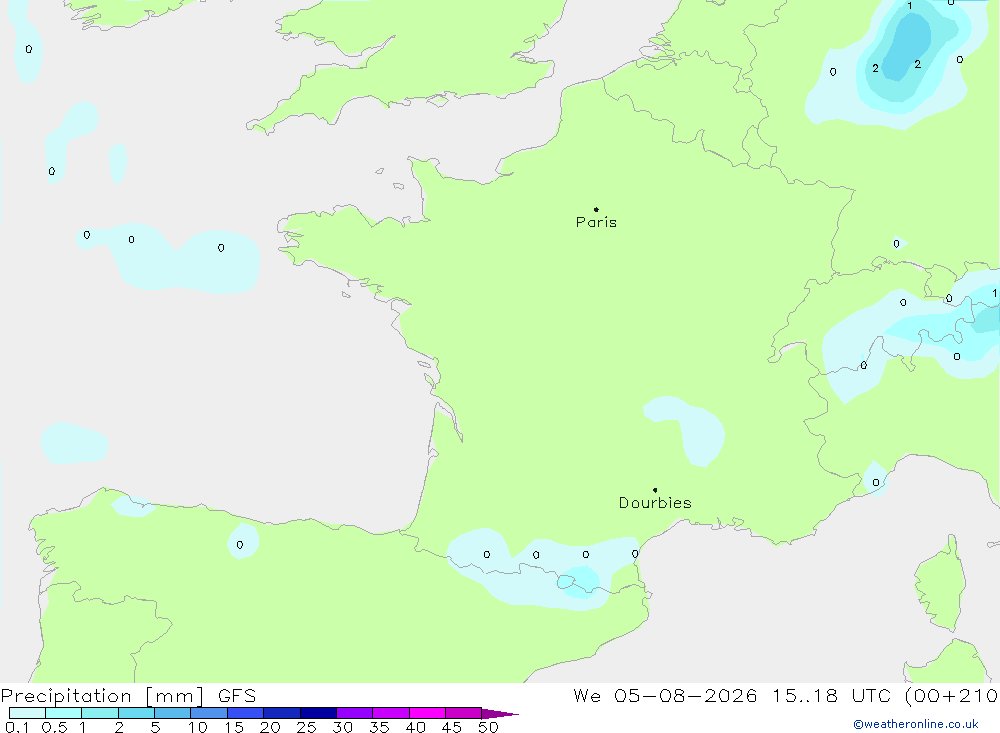This screenshot has height=733, width=1000.
Task: Click the legend value "50"
Action: click(488, 727)
